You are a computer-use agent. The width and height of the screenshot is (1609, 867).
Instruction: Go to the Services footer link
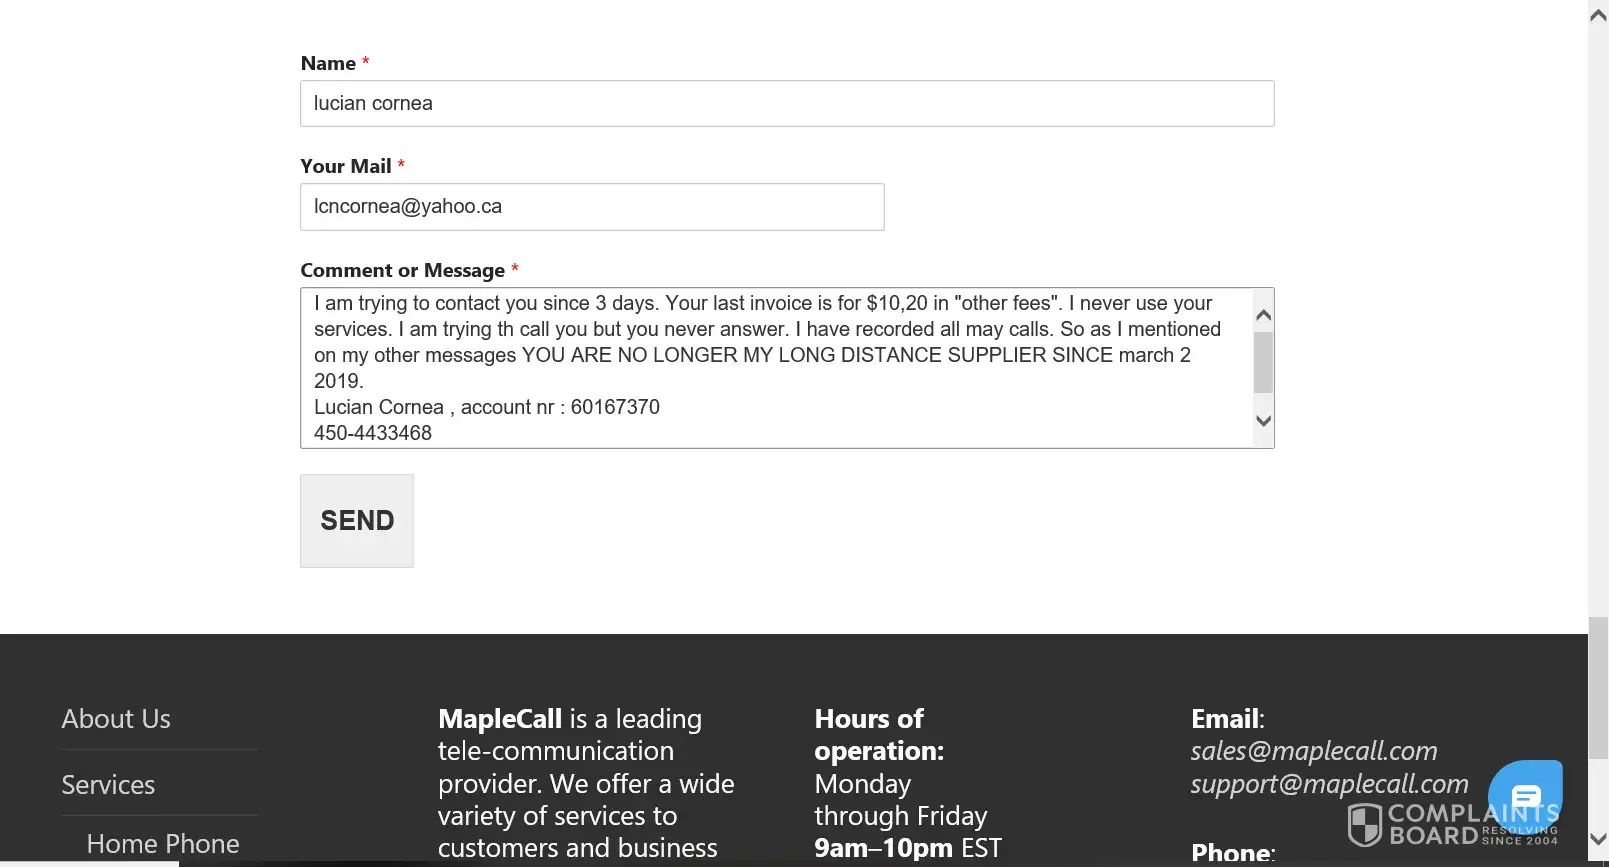point(108,785)
